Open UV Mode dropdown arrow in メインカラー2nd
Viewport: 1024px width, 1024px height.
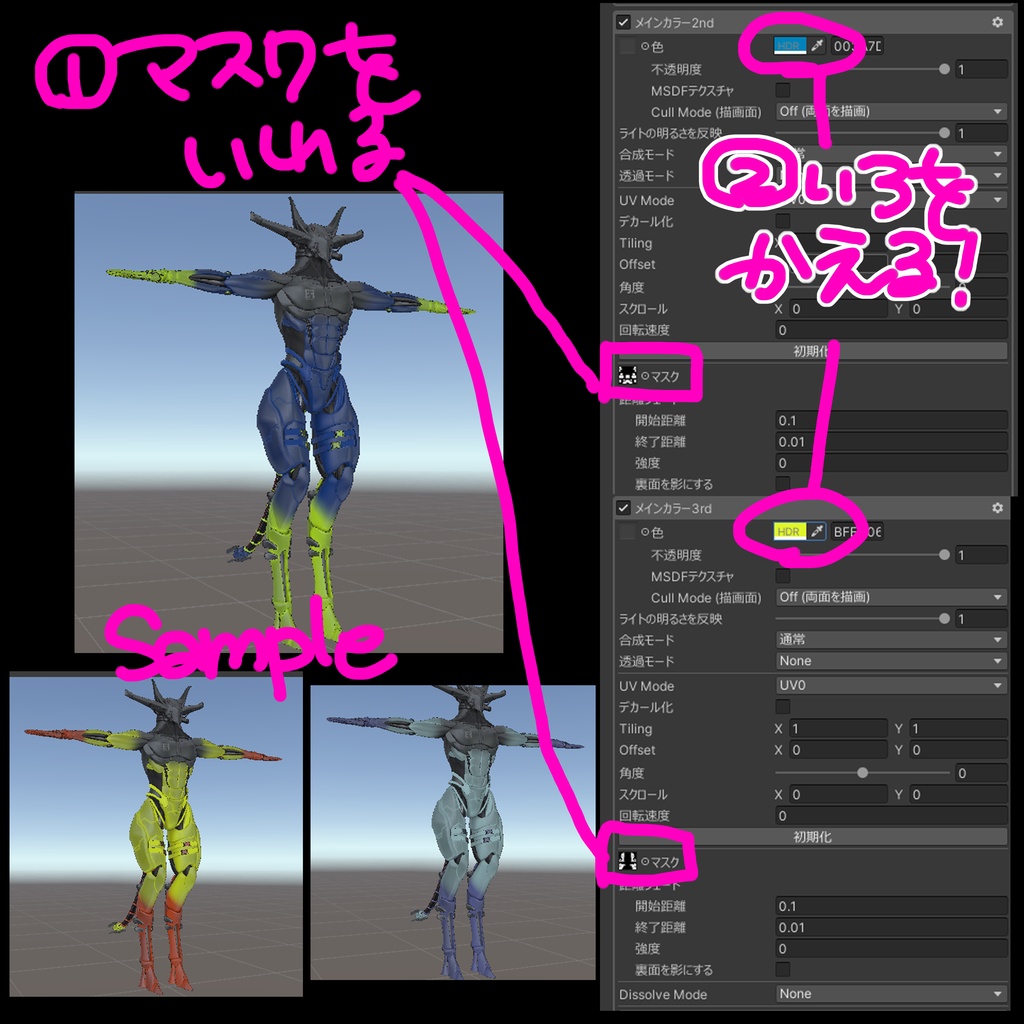pos(997,200)
